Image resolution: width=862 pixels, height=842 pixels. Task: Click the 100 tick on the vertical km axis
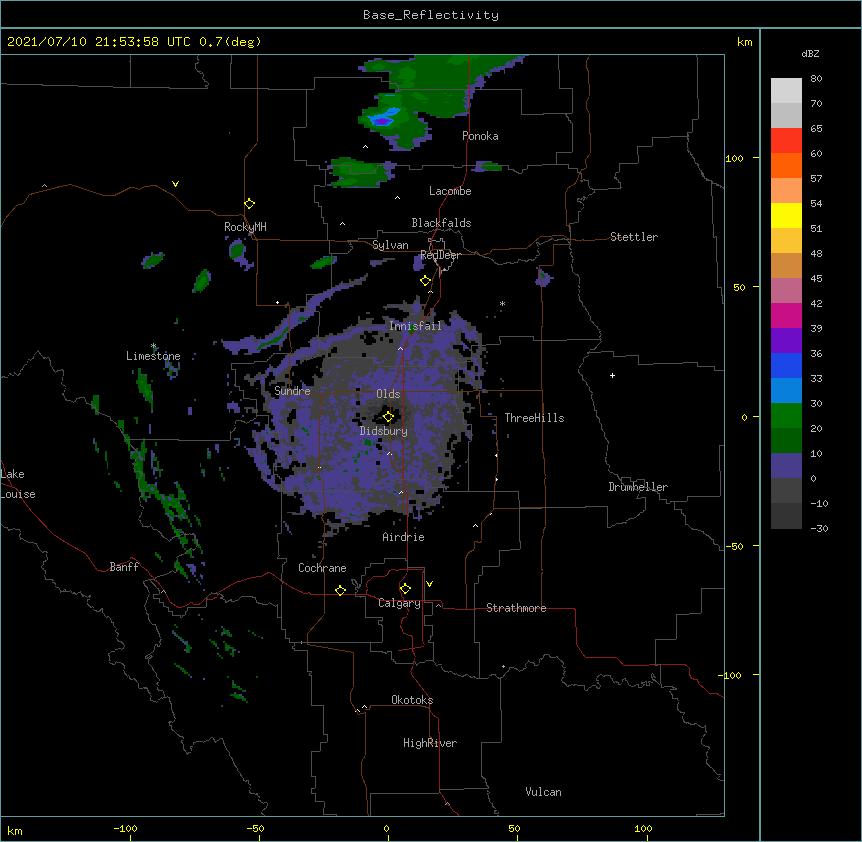pos(734,158)
